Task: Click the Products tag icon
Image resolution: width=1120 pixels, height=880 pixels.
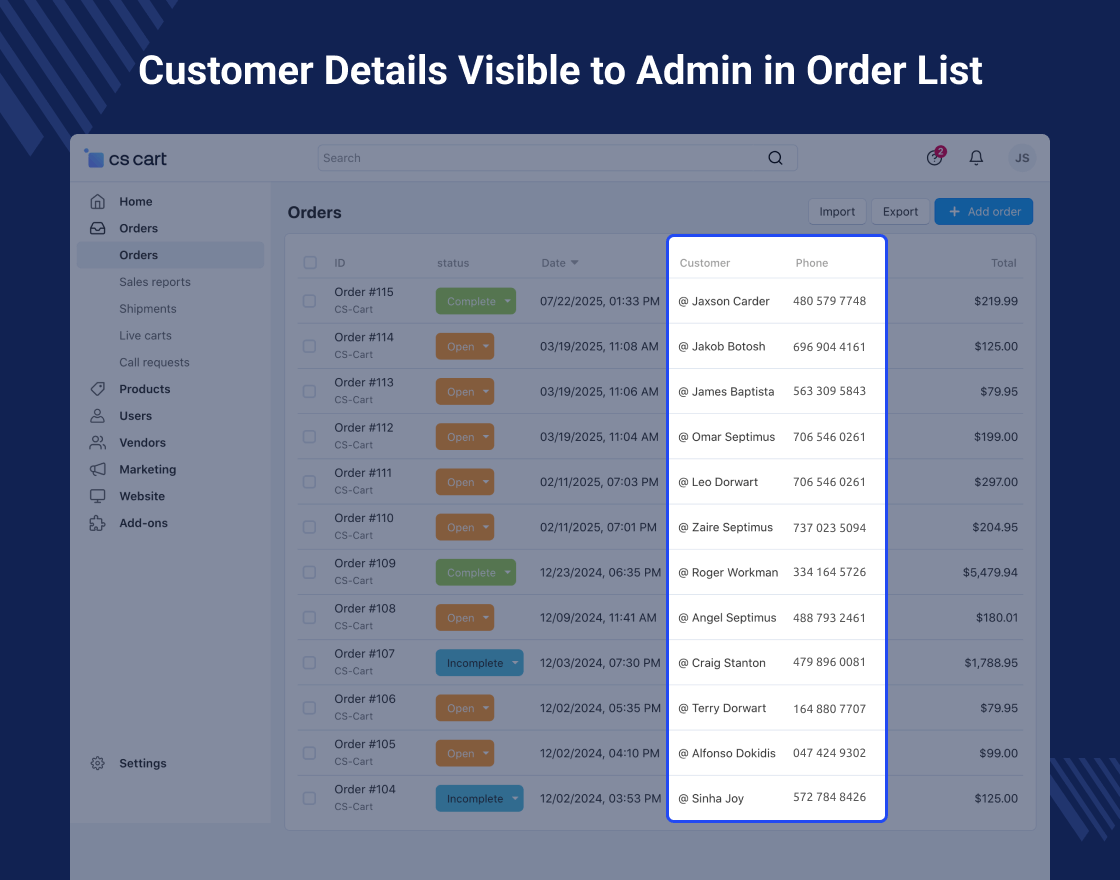Action: click(x=97, y=389)
